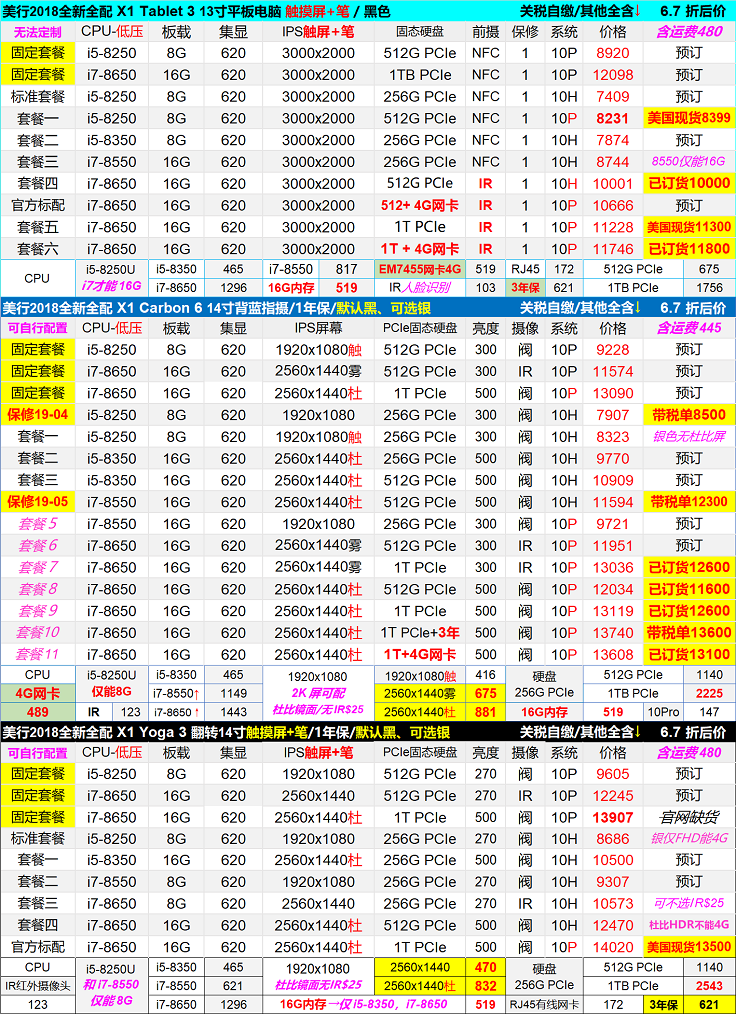Select the bold red price 8231
Screen dimensions: 736x1014
tap(612, 118)
